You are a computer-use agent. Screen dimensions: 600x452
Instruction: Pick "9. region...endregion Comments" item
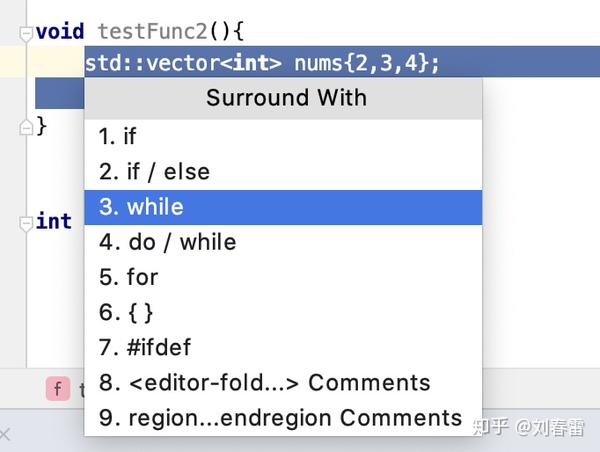tap(280, 418)
